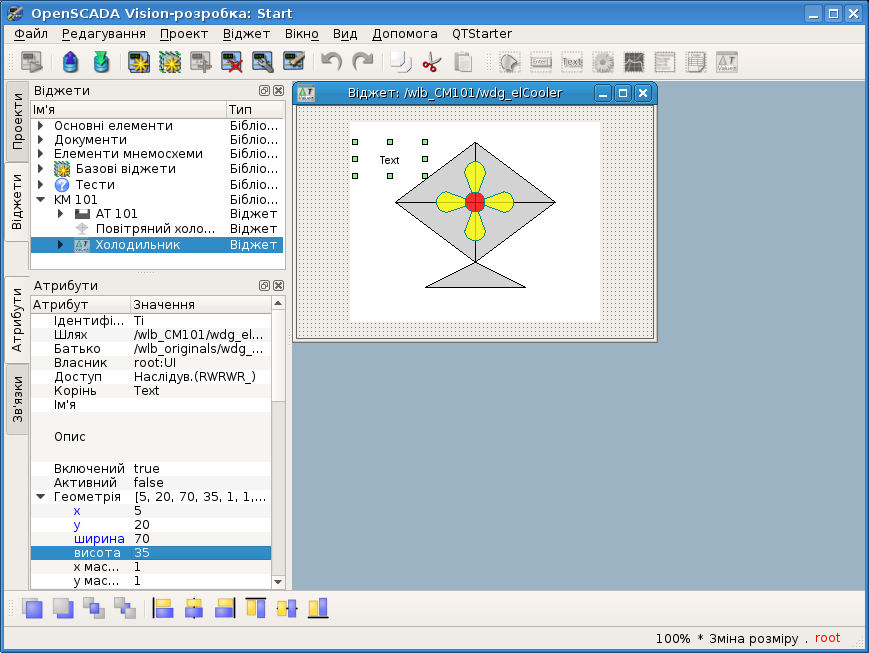Expand the АТ 101 widget node
Image resolution: width=869 pixels, height=653 pixels.
click(x=61, y=214)
